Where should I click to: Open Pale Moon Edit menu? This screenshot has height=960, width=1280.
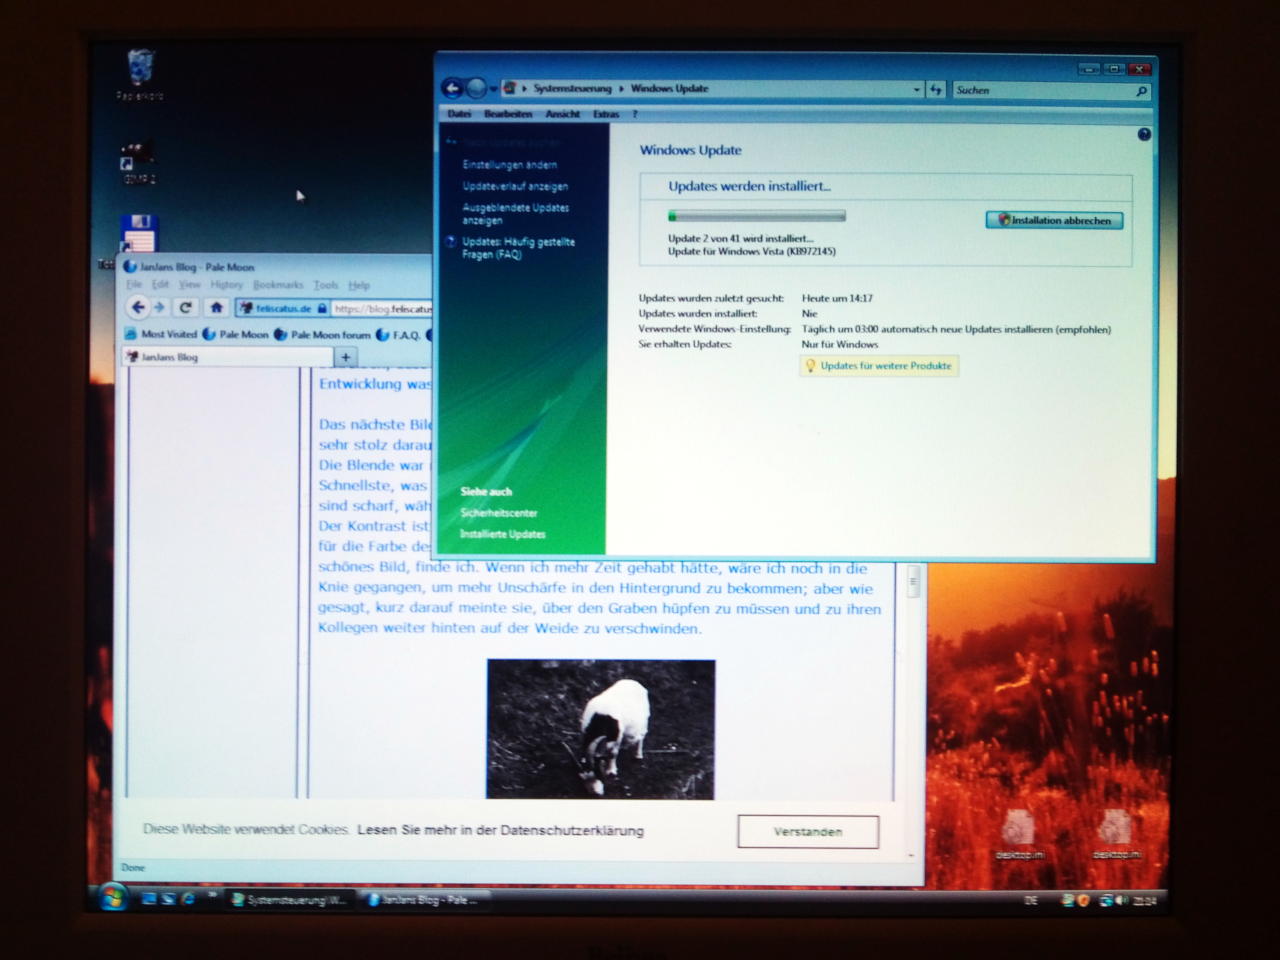click(x=160, y=285)
